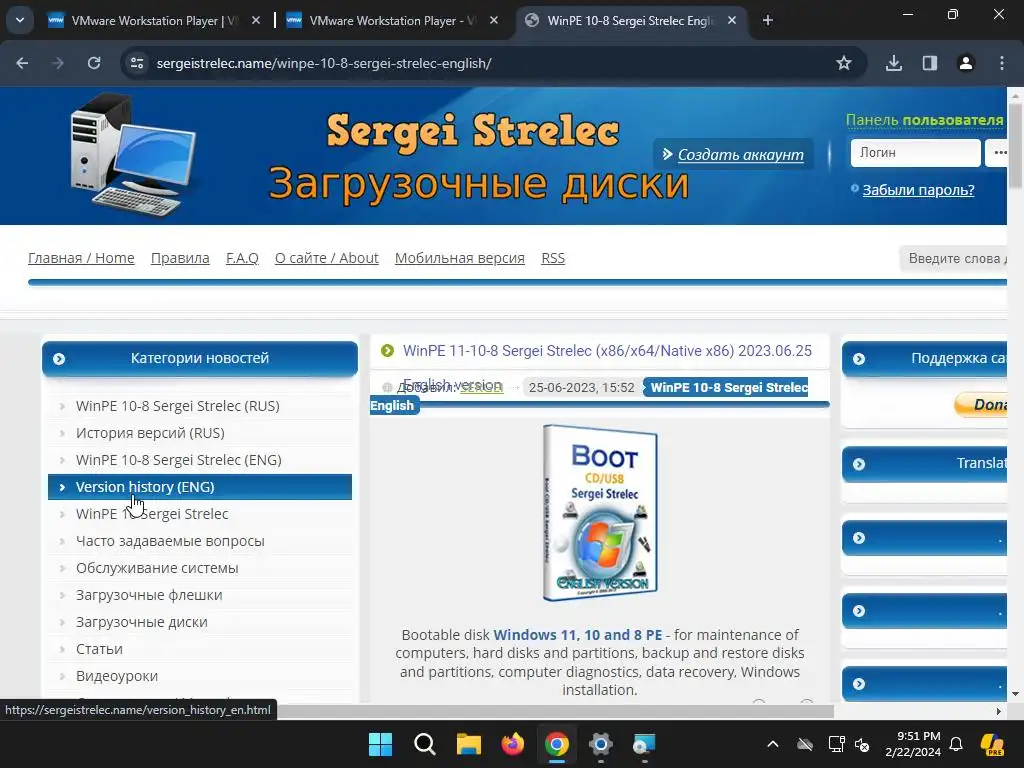Open the network display tray icon
Viewport: 1024px width, 768px height.
(x=837, y=744)
